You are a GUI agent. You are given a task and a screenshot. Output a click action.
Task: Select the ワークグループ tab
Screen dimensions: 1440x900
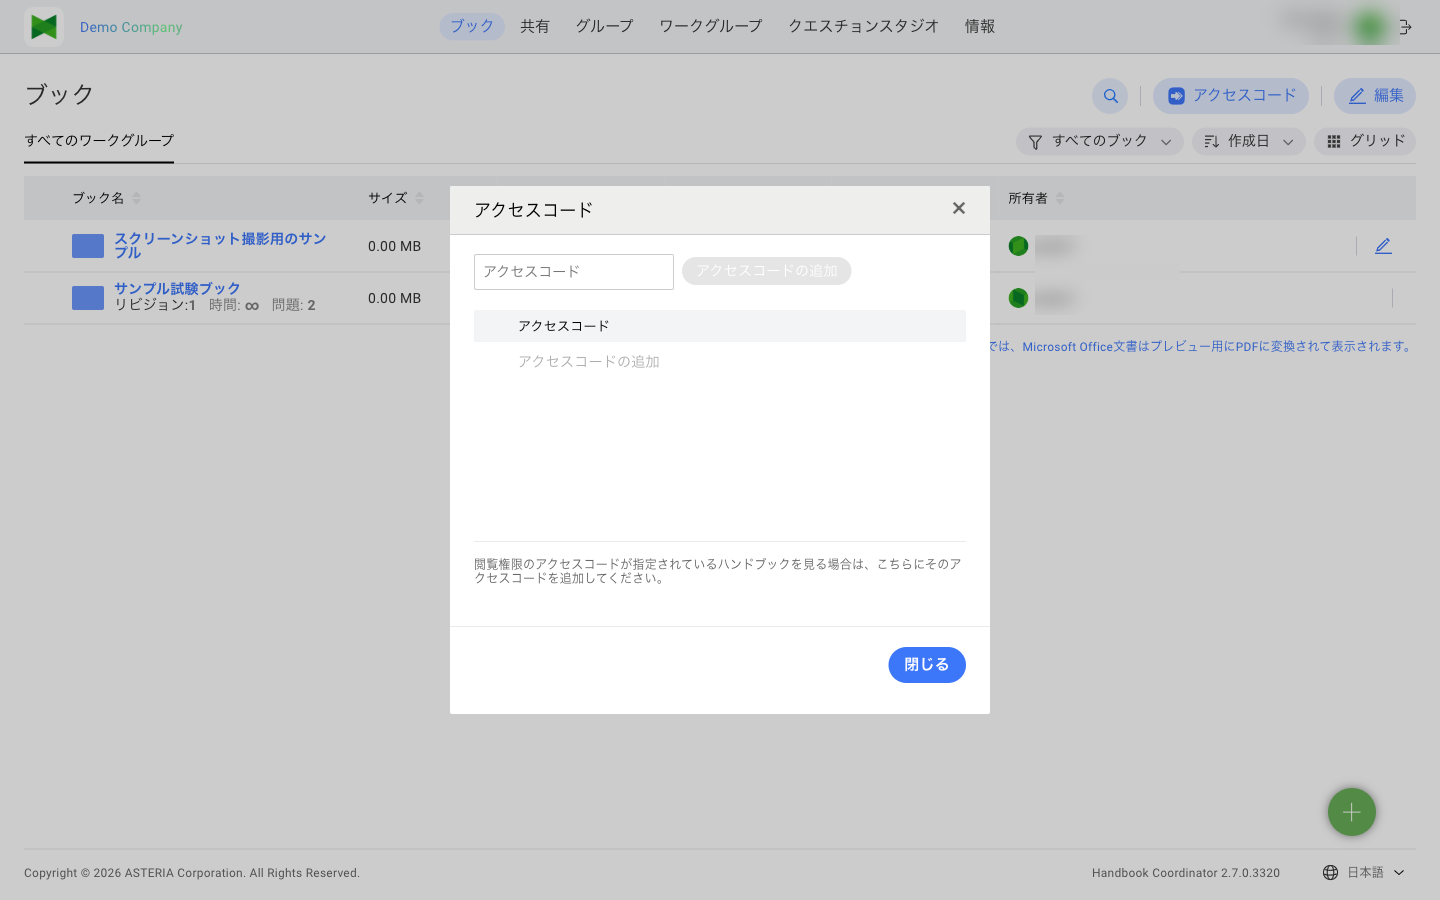click(x=710, y=26)
